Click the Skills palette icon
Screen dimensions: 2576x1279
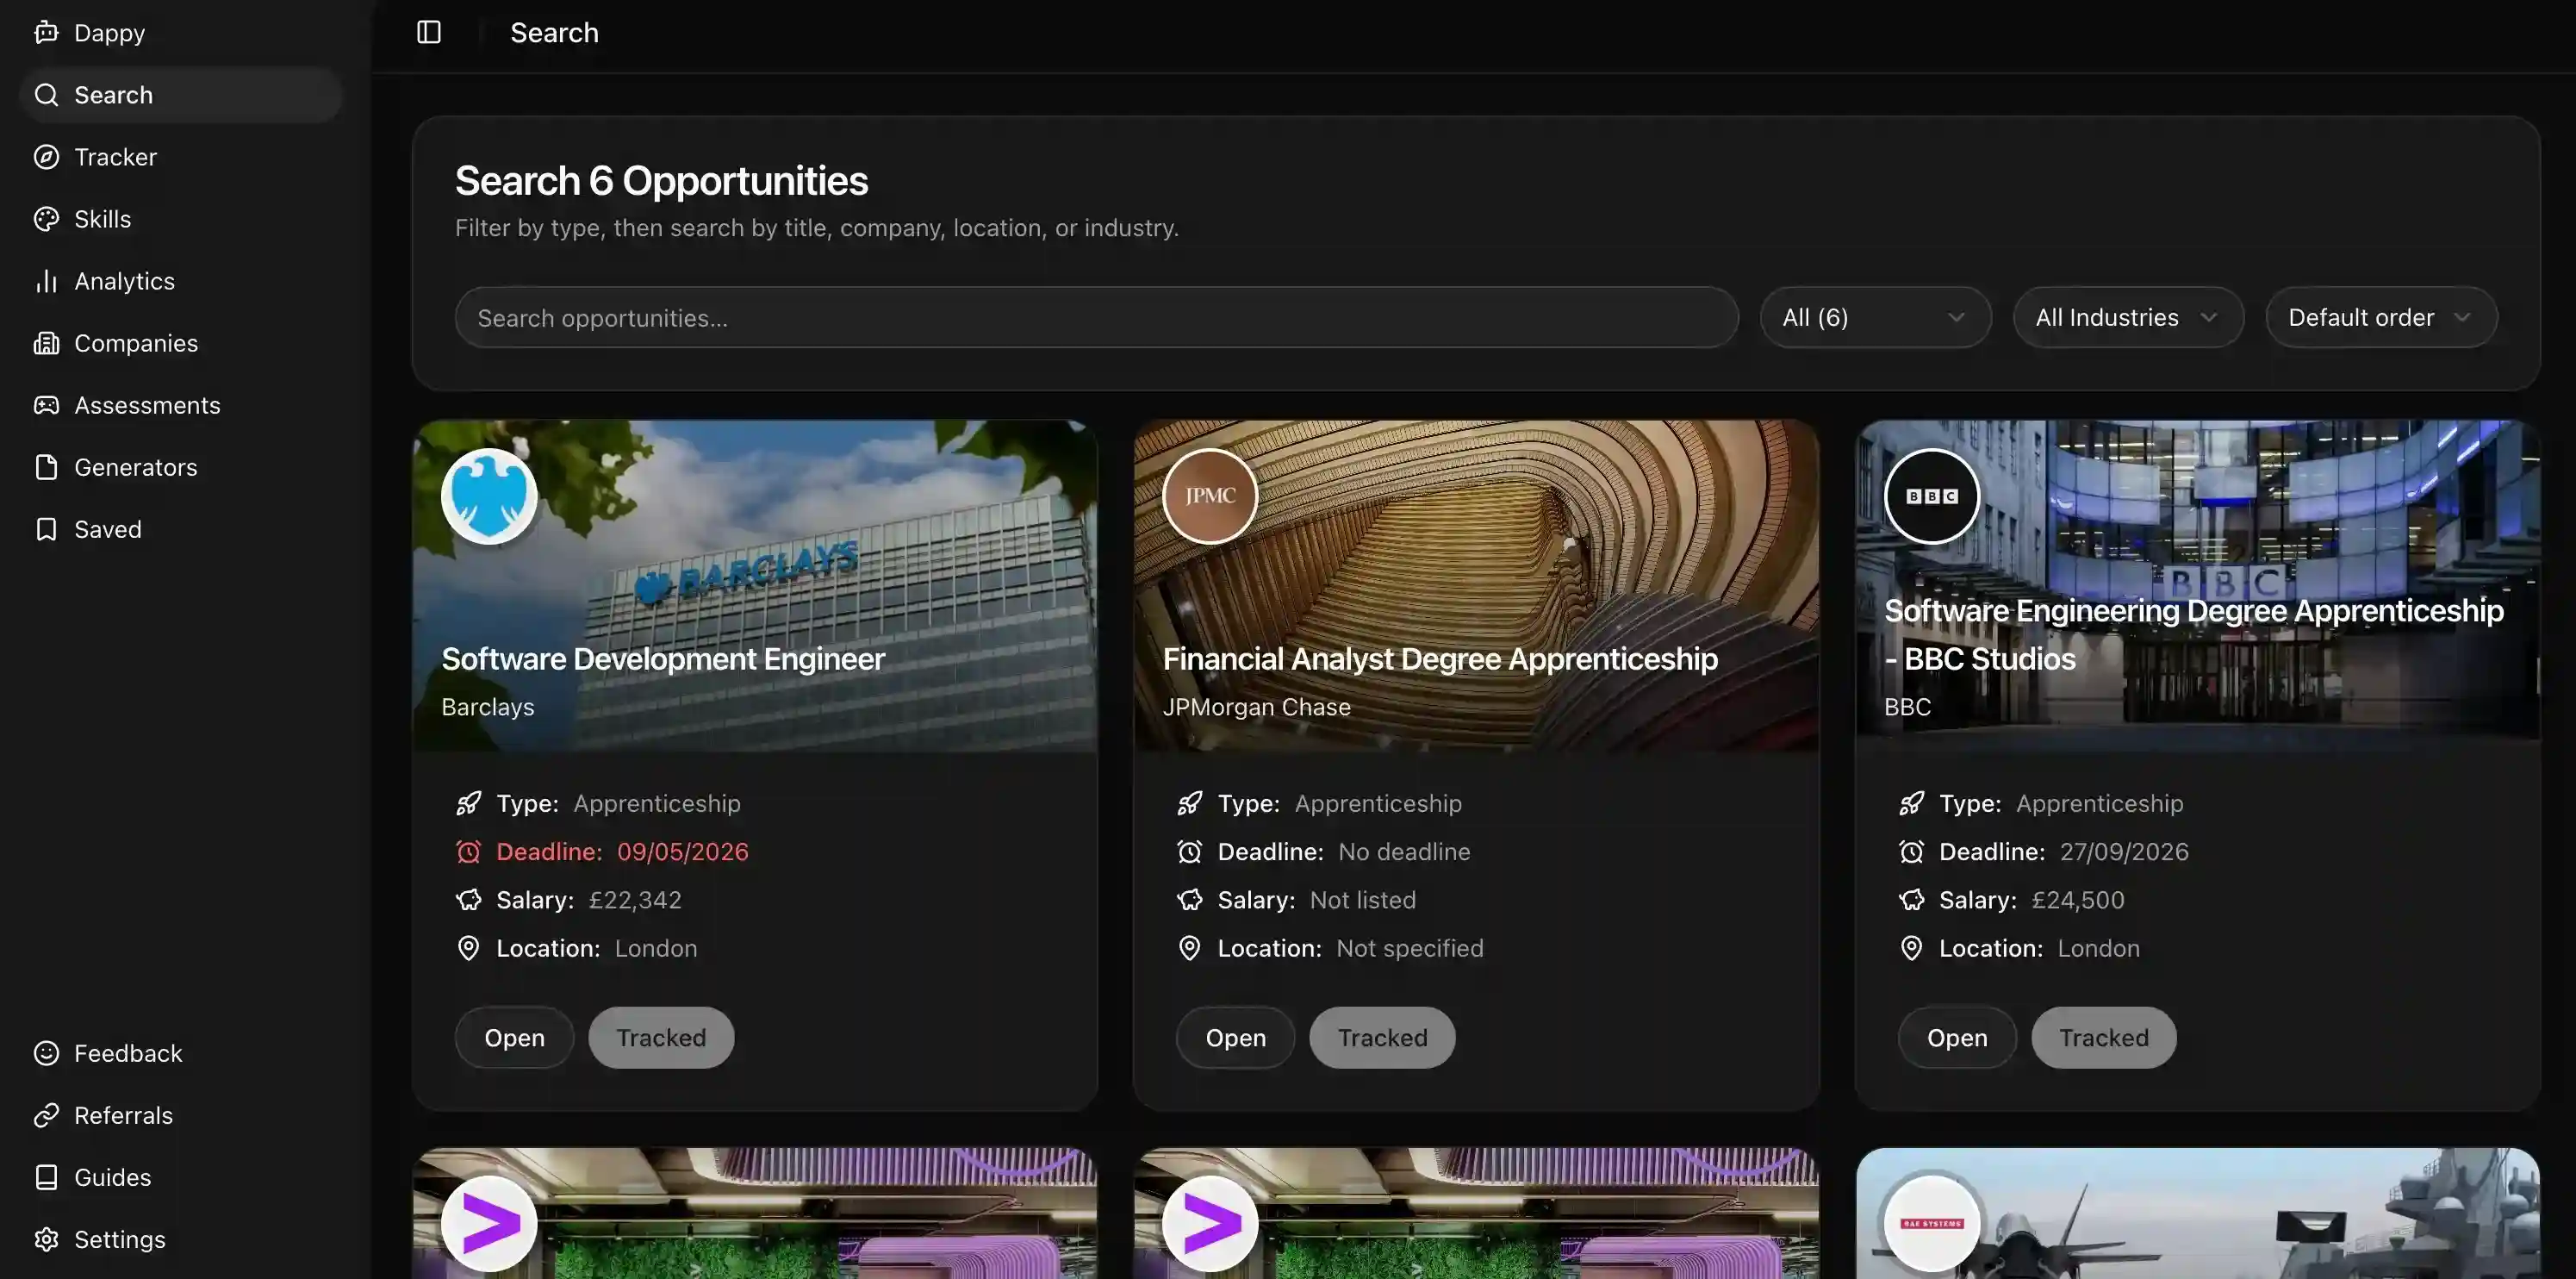pyautogui.click(x=46, y=219)
